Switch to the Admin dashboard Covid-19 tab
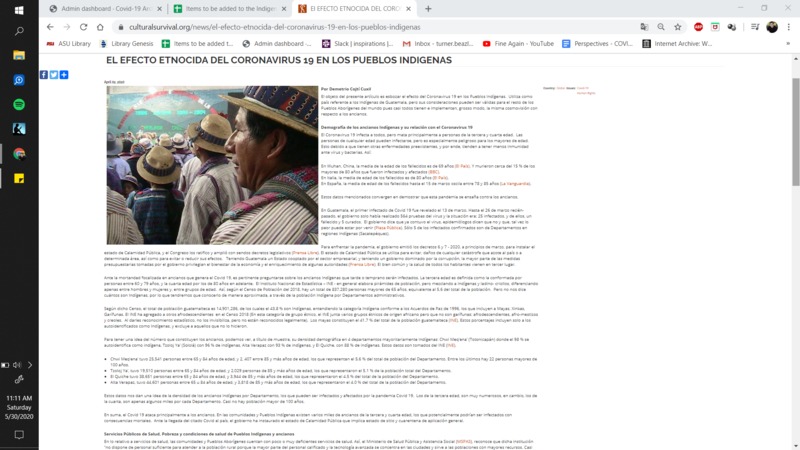This screenshot has width=800, height=450. [x=105, y=9]
